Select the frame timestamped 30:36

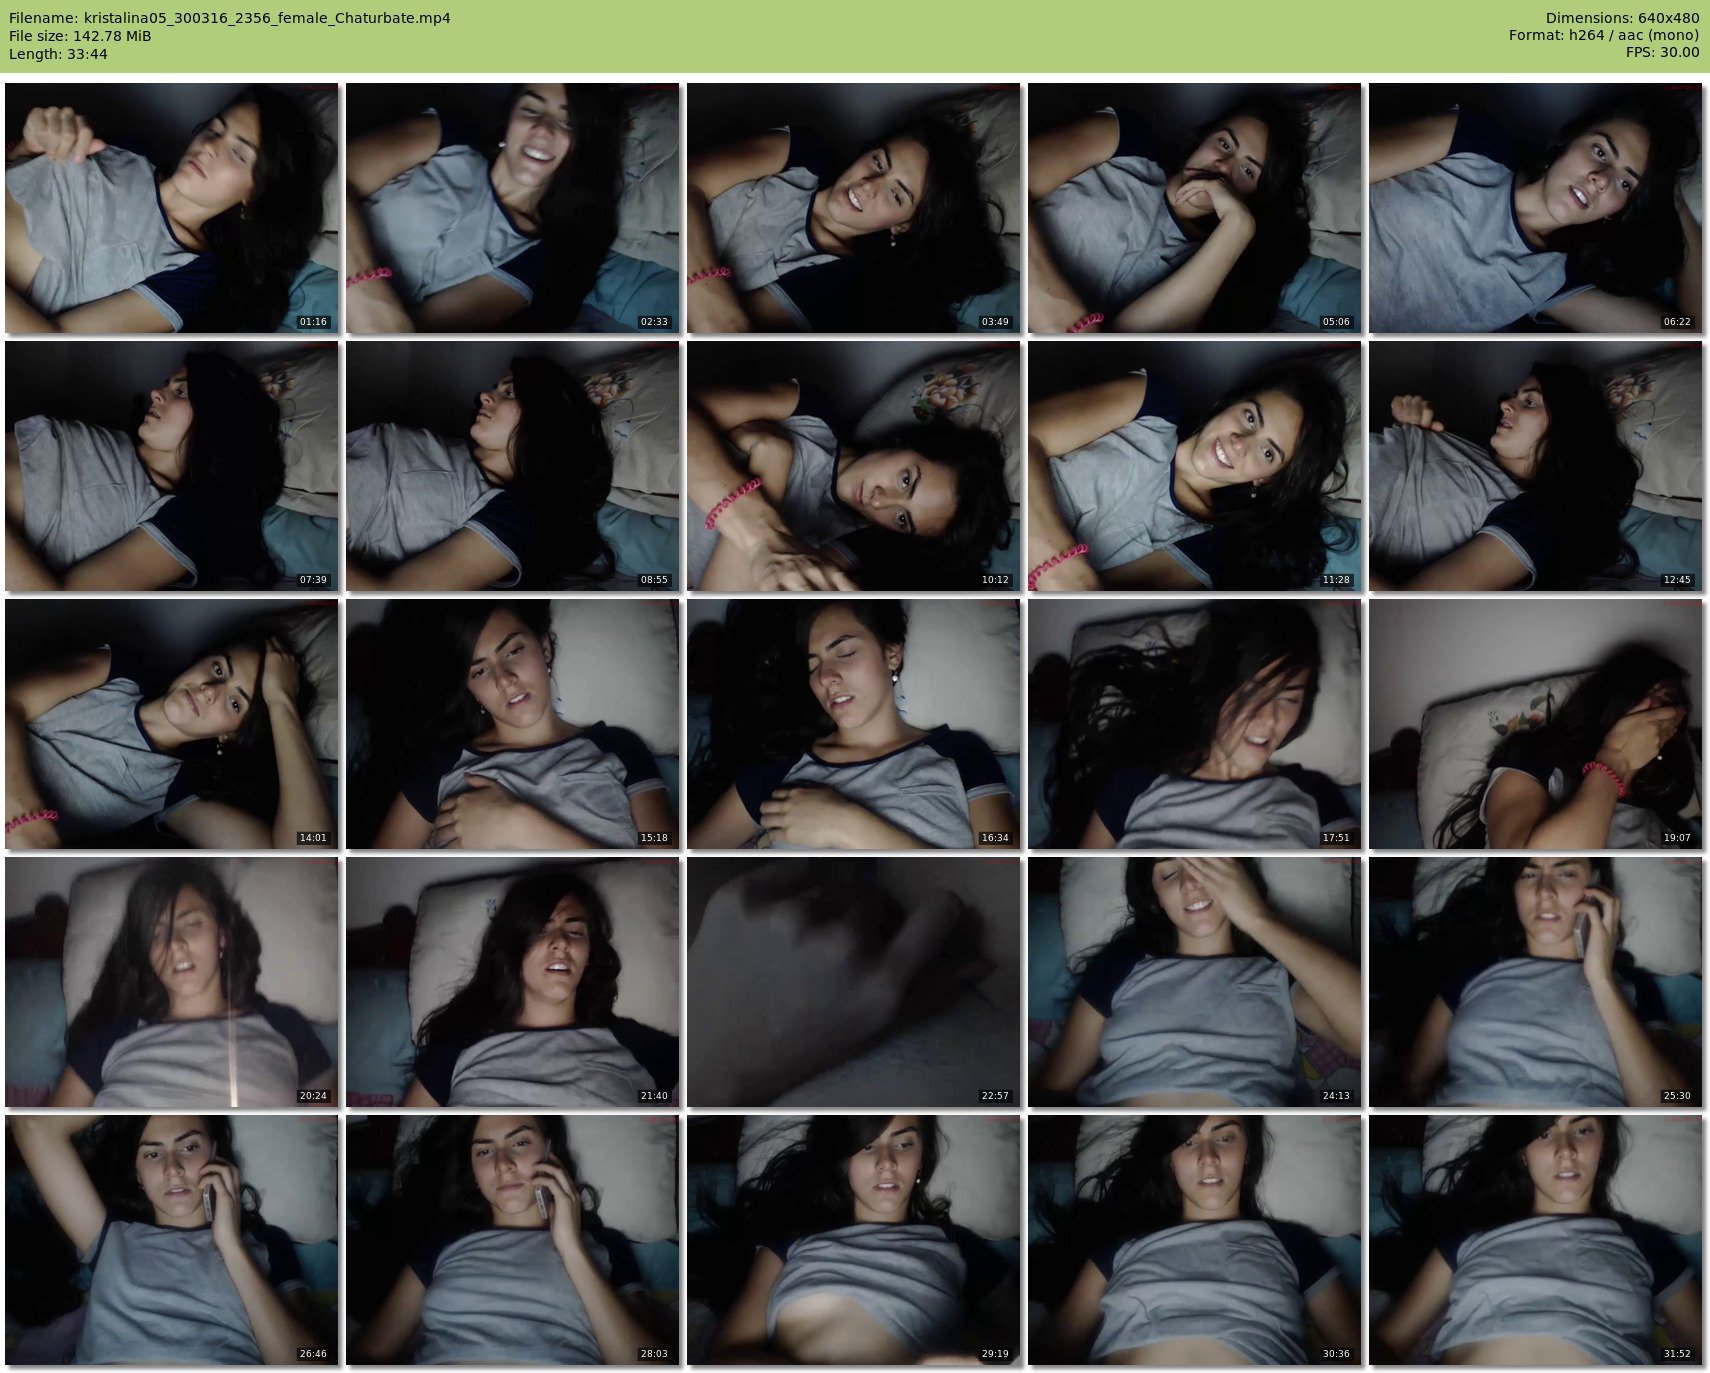[x=1195, y=1240]
